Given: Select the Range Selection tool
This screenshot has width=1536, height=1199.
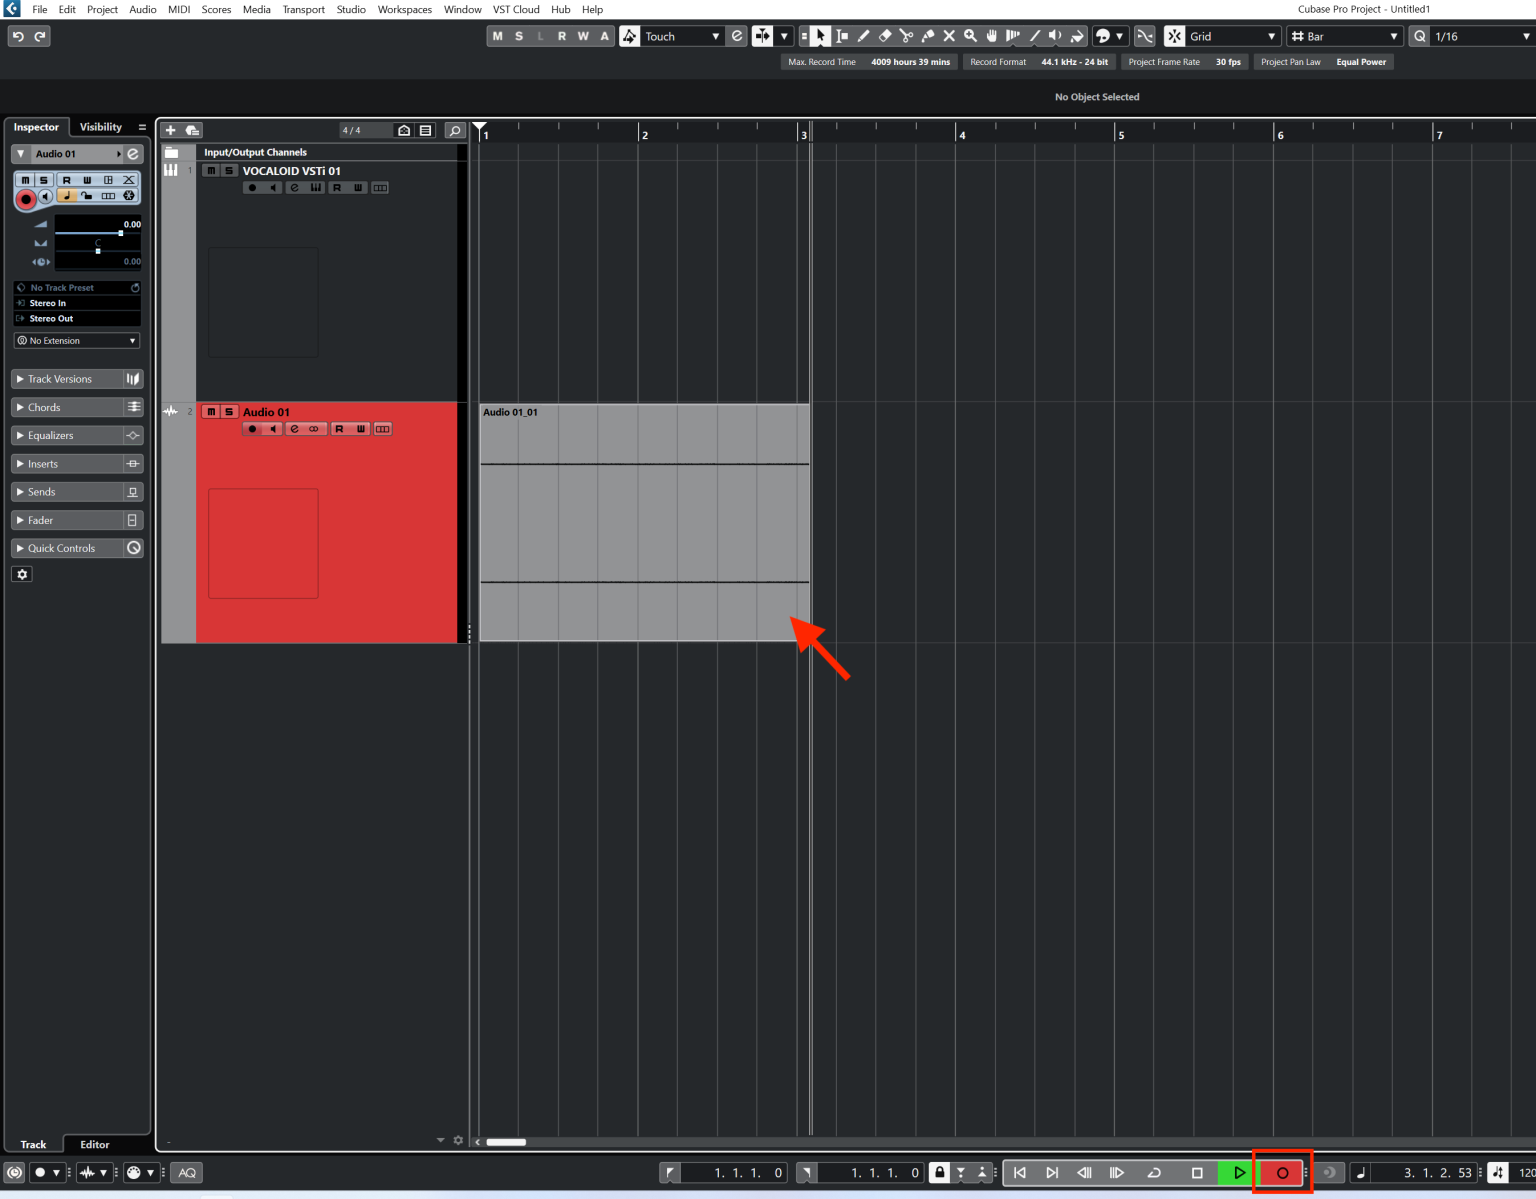Looking at the screenshot, I should (843, 36).
